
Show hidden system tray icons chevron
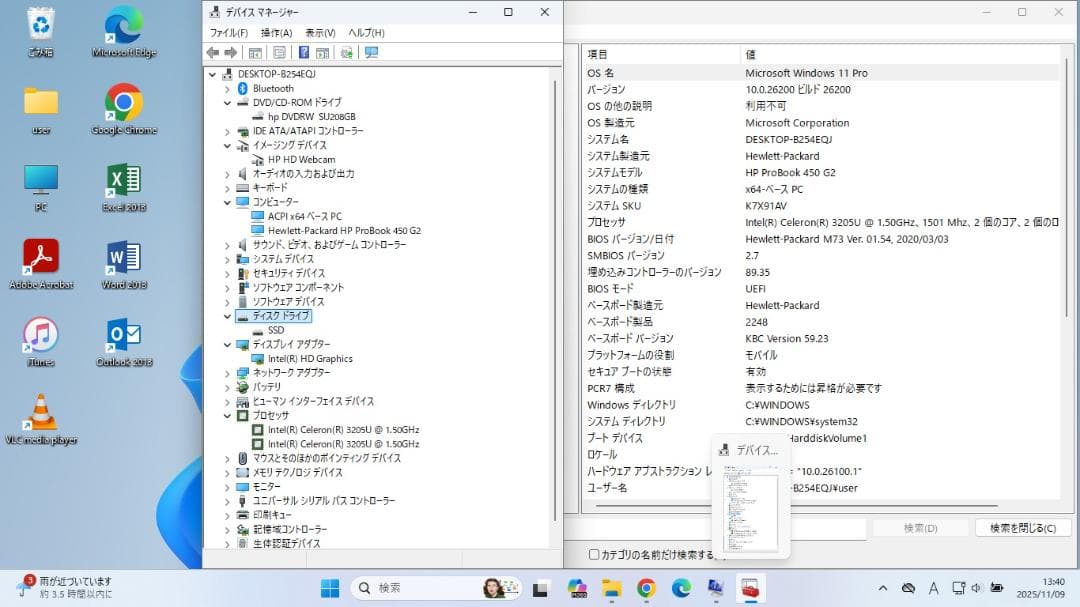coord(882,588)
